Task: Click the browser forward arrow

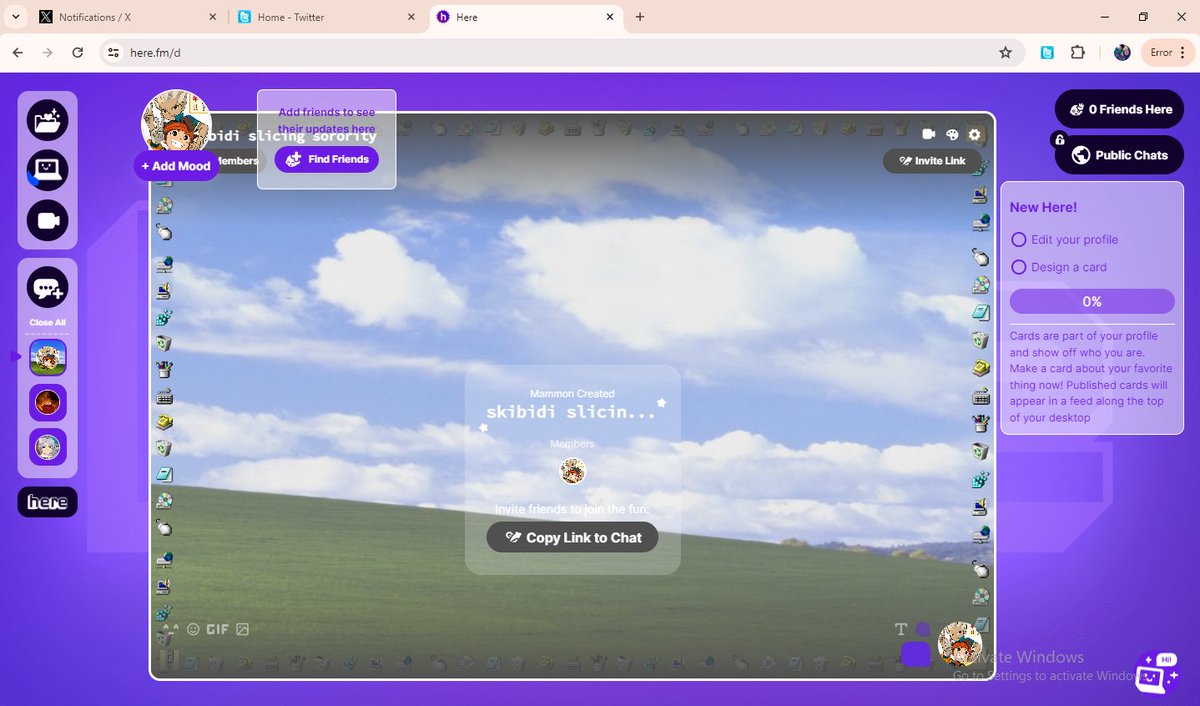Action: tap(47, 53)
